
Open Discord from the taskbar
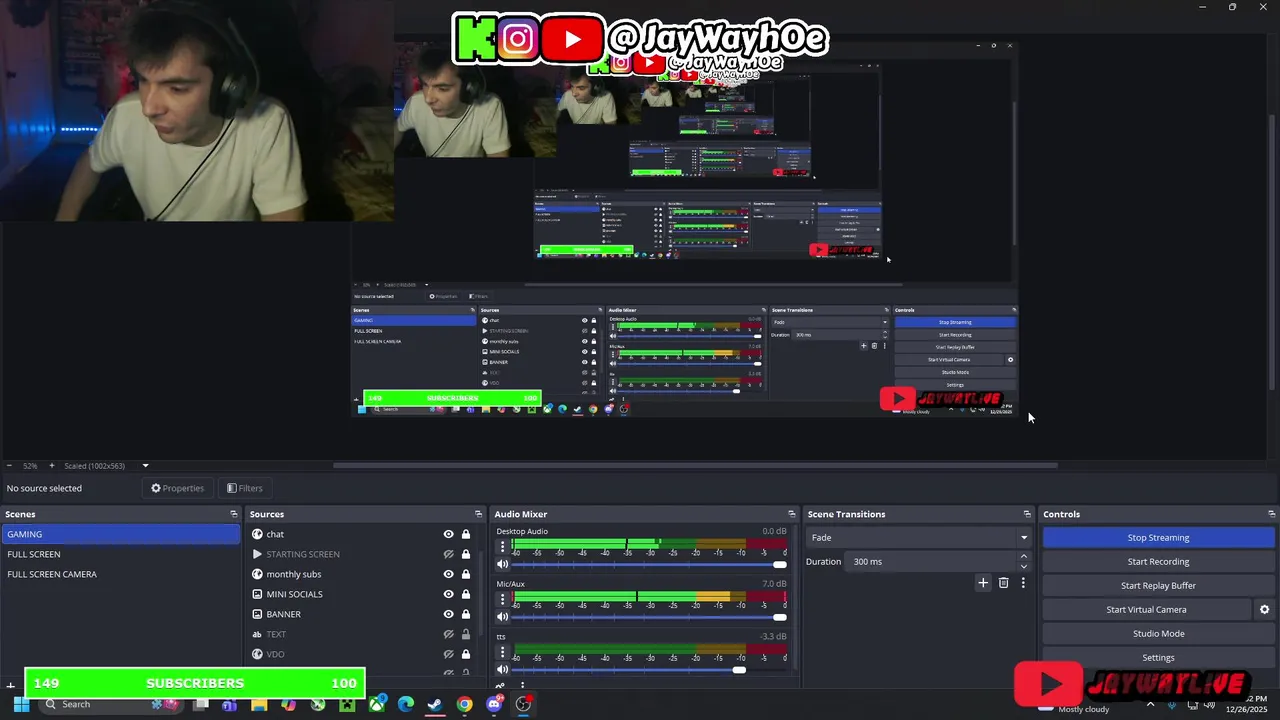[x=494, y=704]
